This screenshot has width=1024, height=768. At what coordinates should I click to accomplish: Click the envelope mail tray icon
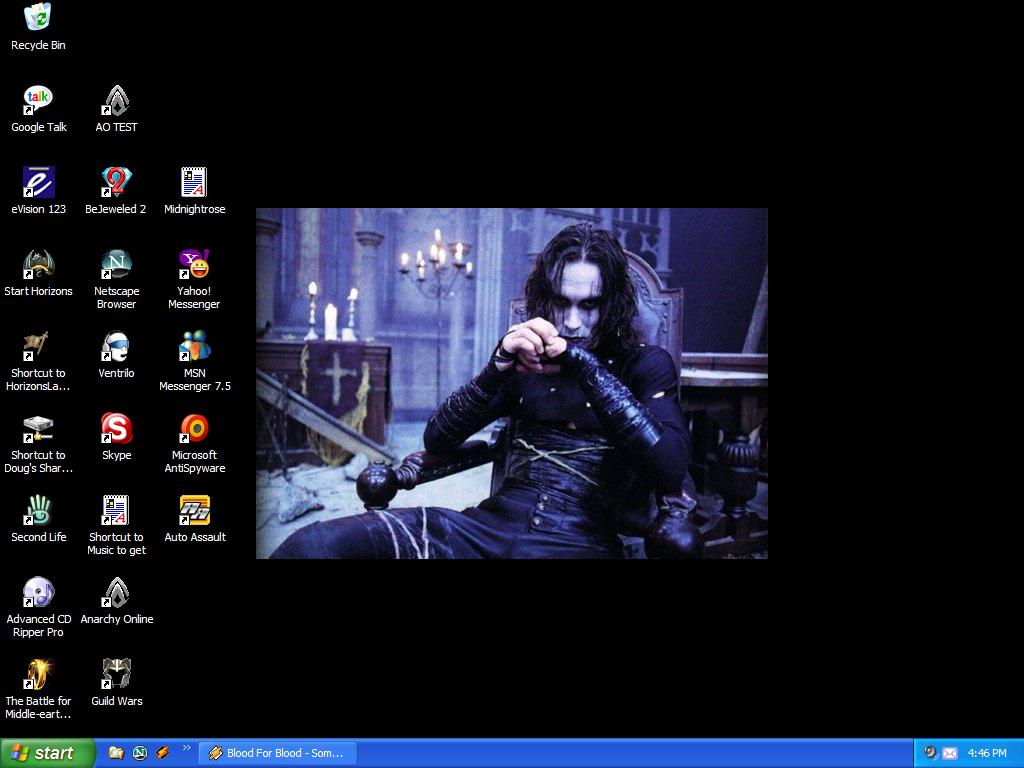point(949,753)
